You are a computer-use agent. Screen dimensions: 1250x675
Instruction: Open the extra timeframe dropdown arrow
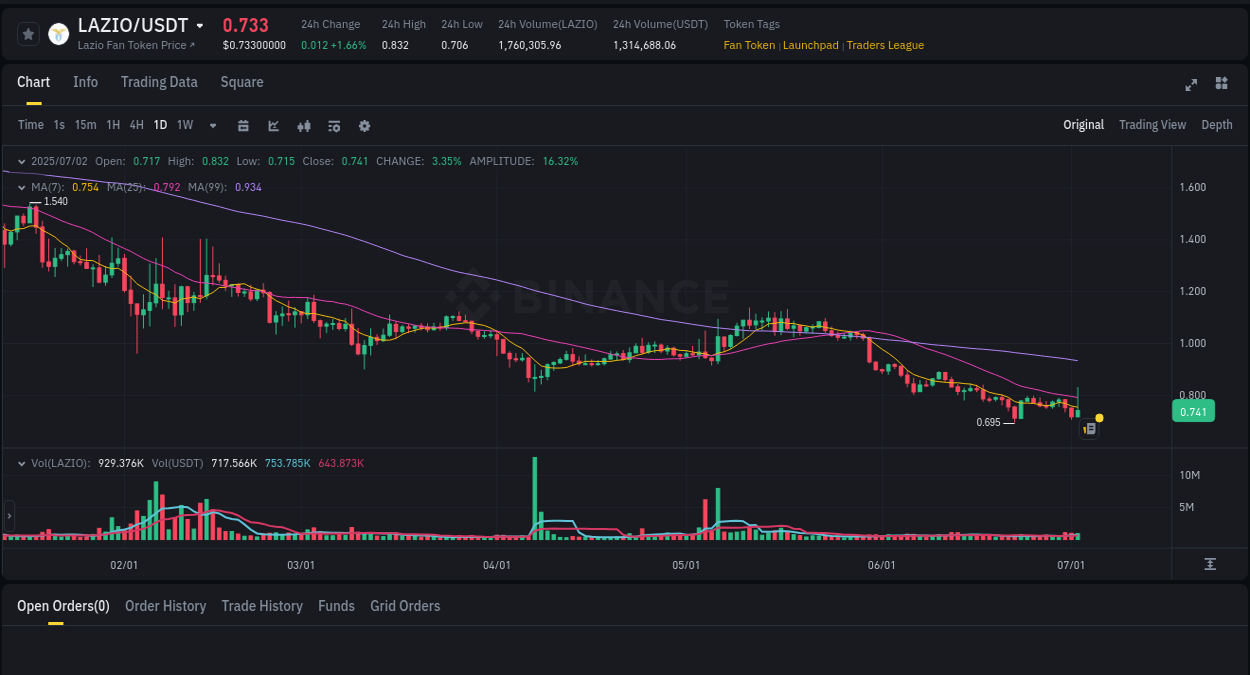click(x=212, y=126)
